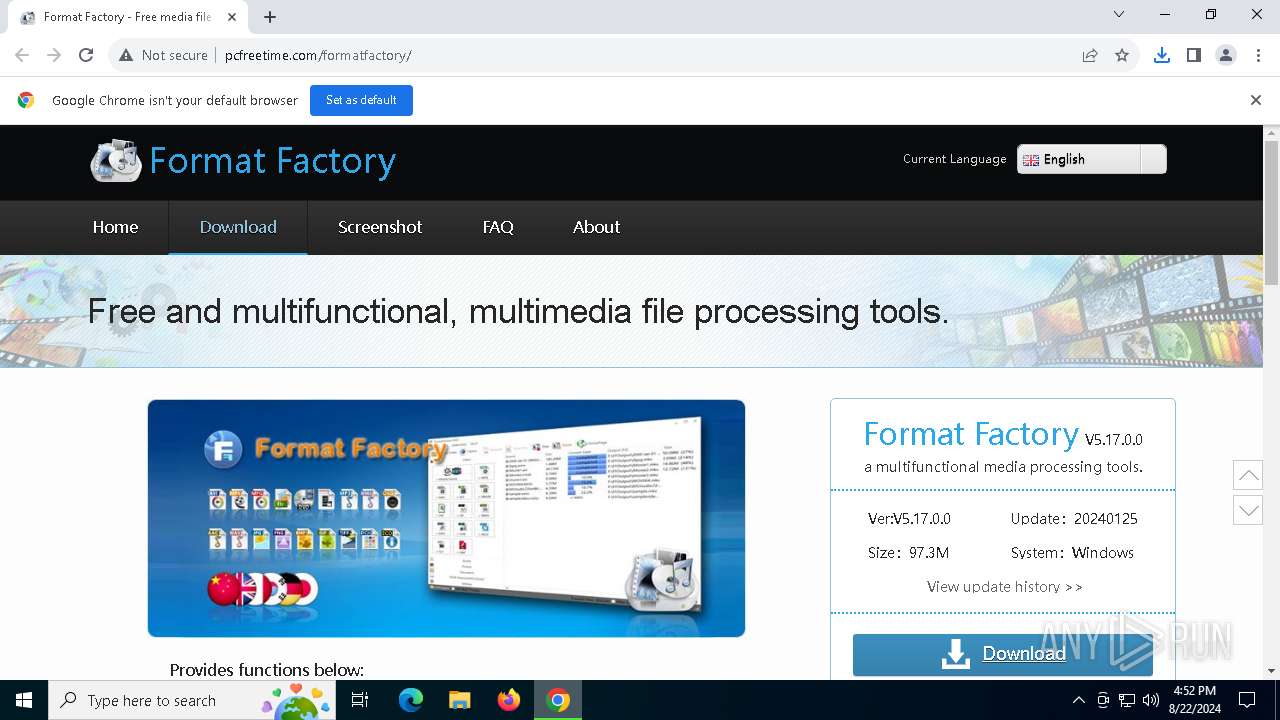Open the About nav tab
The height and width of the screenshot is (720, 1280).
click(x=596, y=227)
